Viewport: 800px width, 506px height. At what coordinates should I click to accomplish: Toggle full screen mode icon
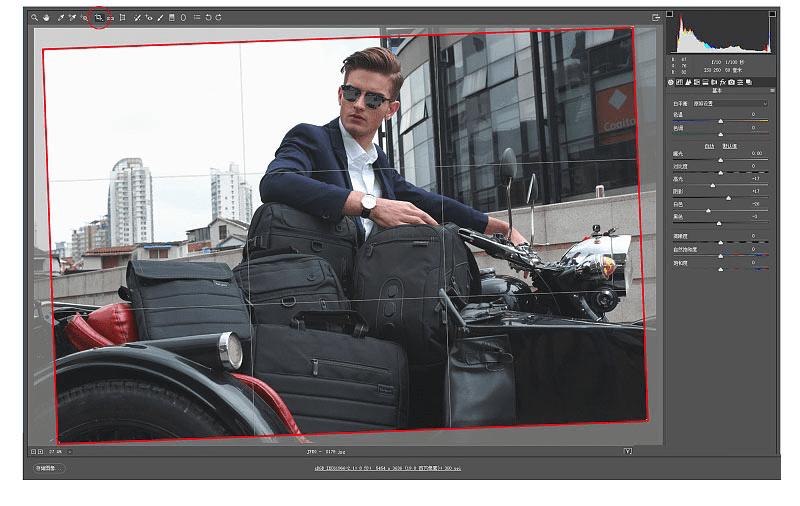(656, 17)
